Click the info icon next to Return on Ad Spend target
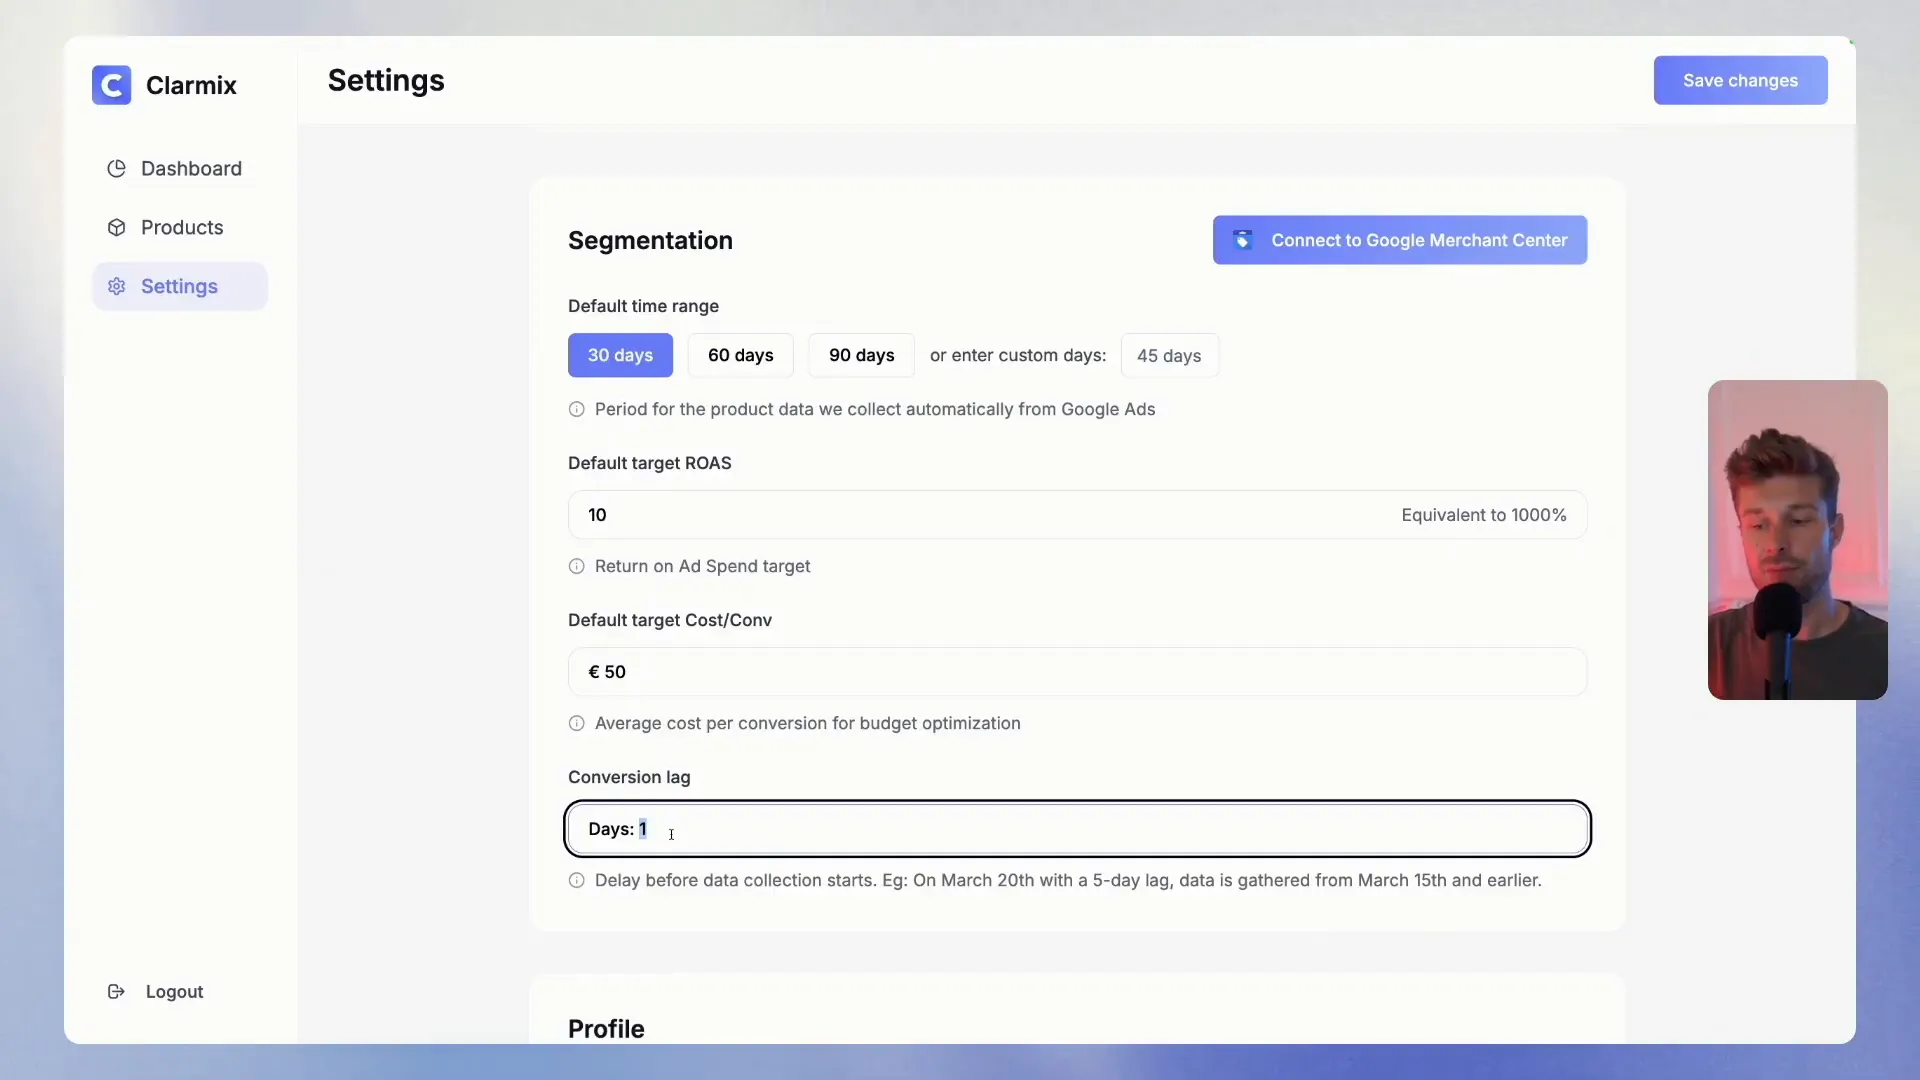Viewport: 1920px width, 1080px height. tap(576, 566)
